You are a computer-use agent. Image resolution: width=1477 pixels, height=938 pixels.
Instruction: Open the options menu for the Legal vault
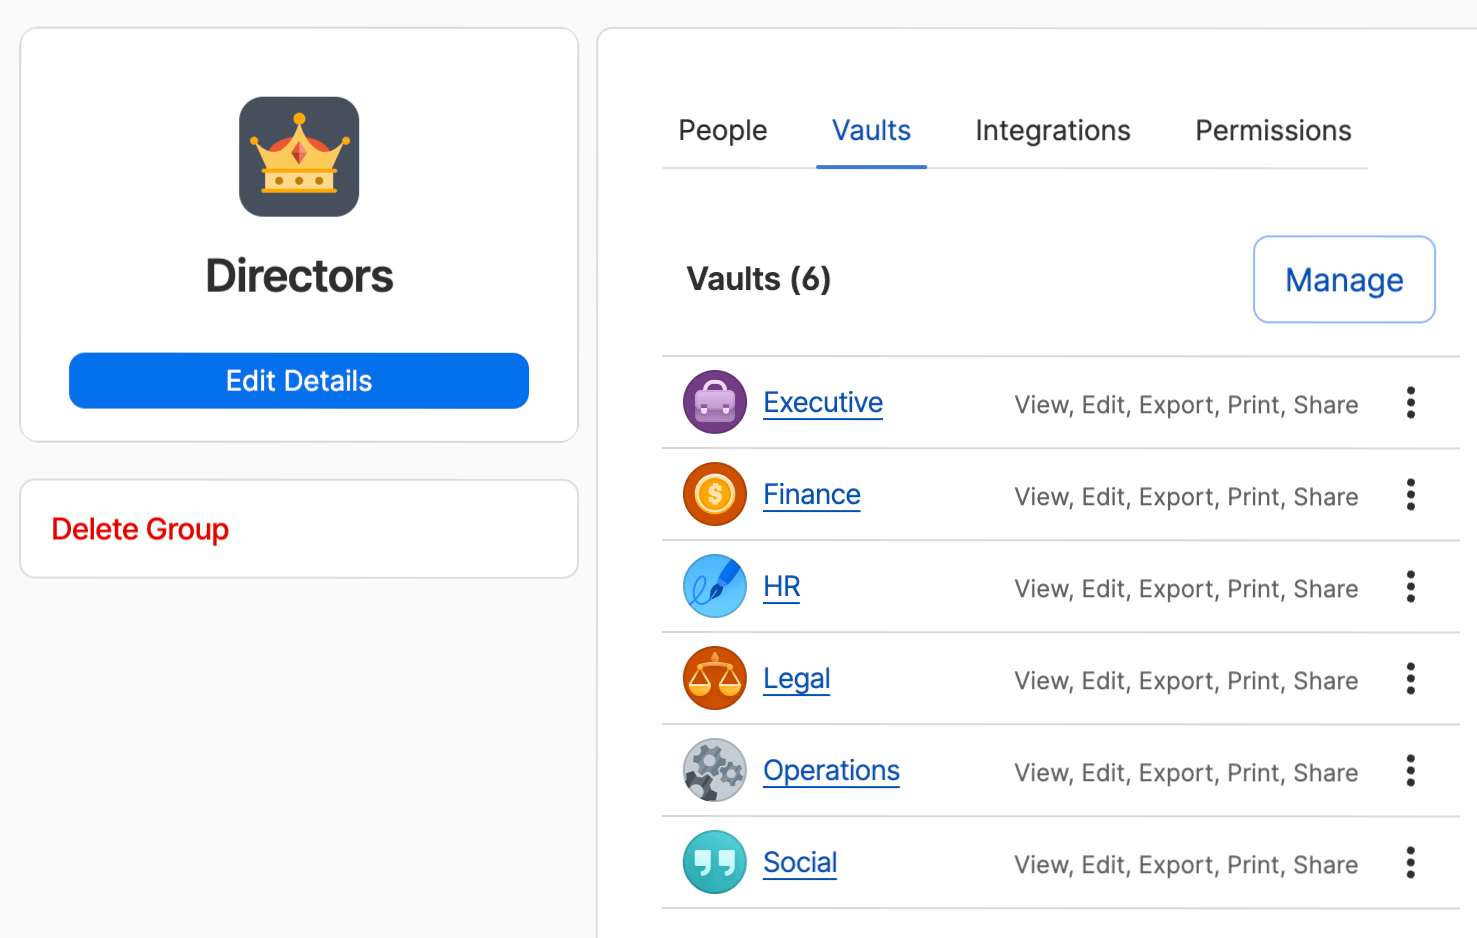(1410, 678)
